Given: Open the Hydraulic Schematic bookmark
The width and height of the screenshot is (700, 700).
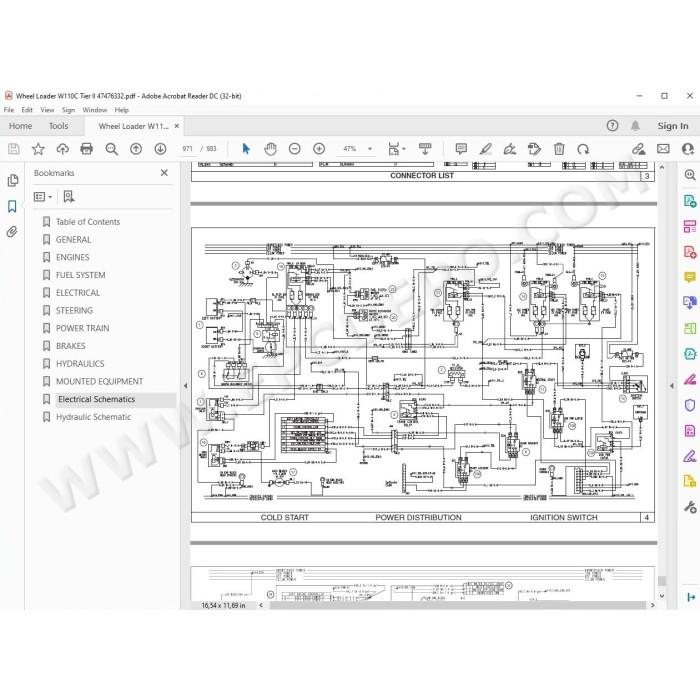Looking at the screenshot, I should click(93, 417).
